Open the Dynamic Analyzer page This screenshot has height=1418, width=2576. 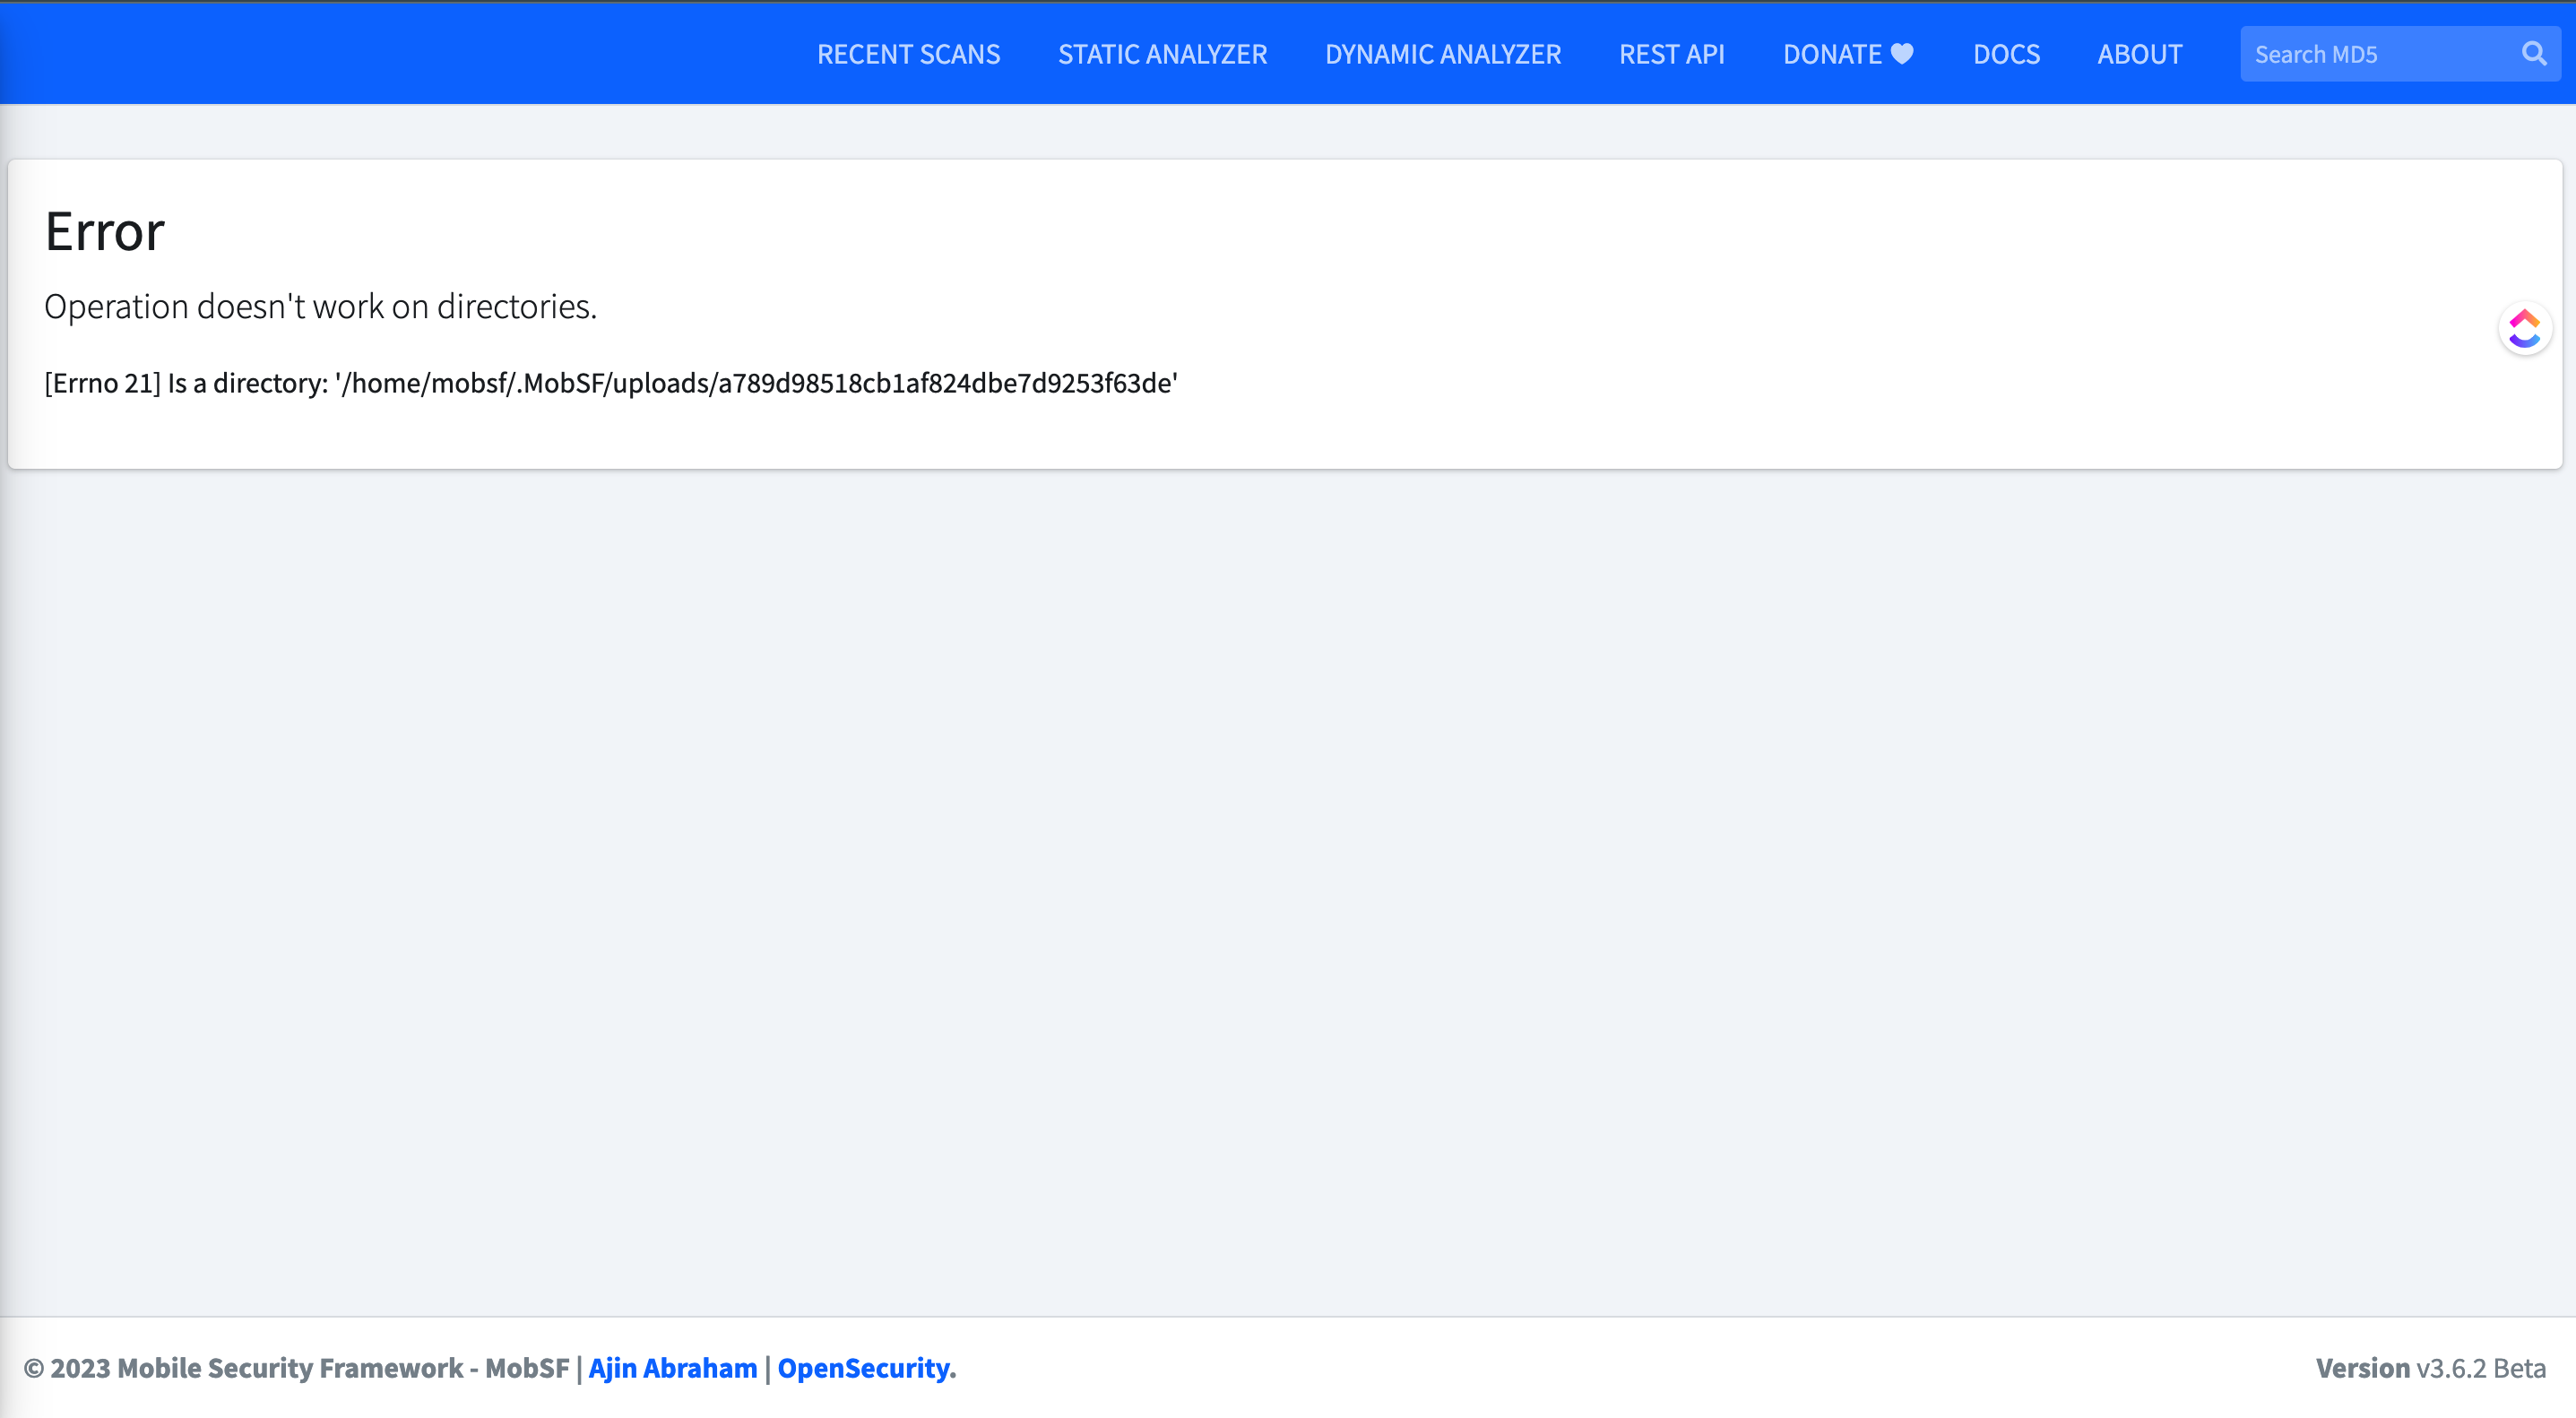point(1442,54)
